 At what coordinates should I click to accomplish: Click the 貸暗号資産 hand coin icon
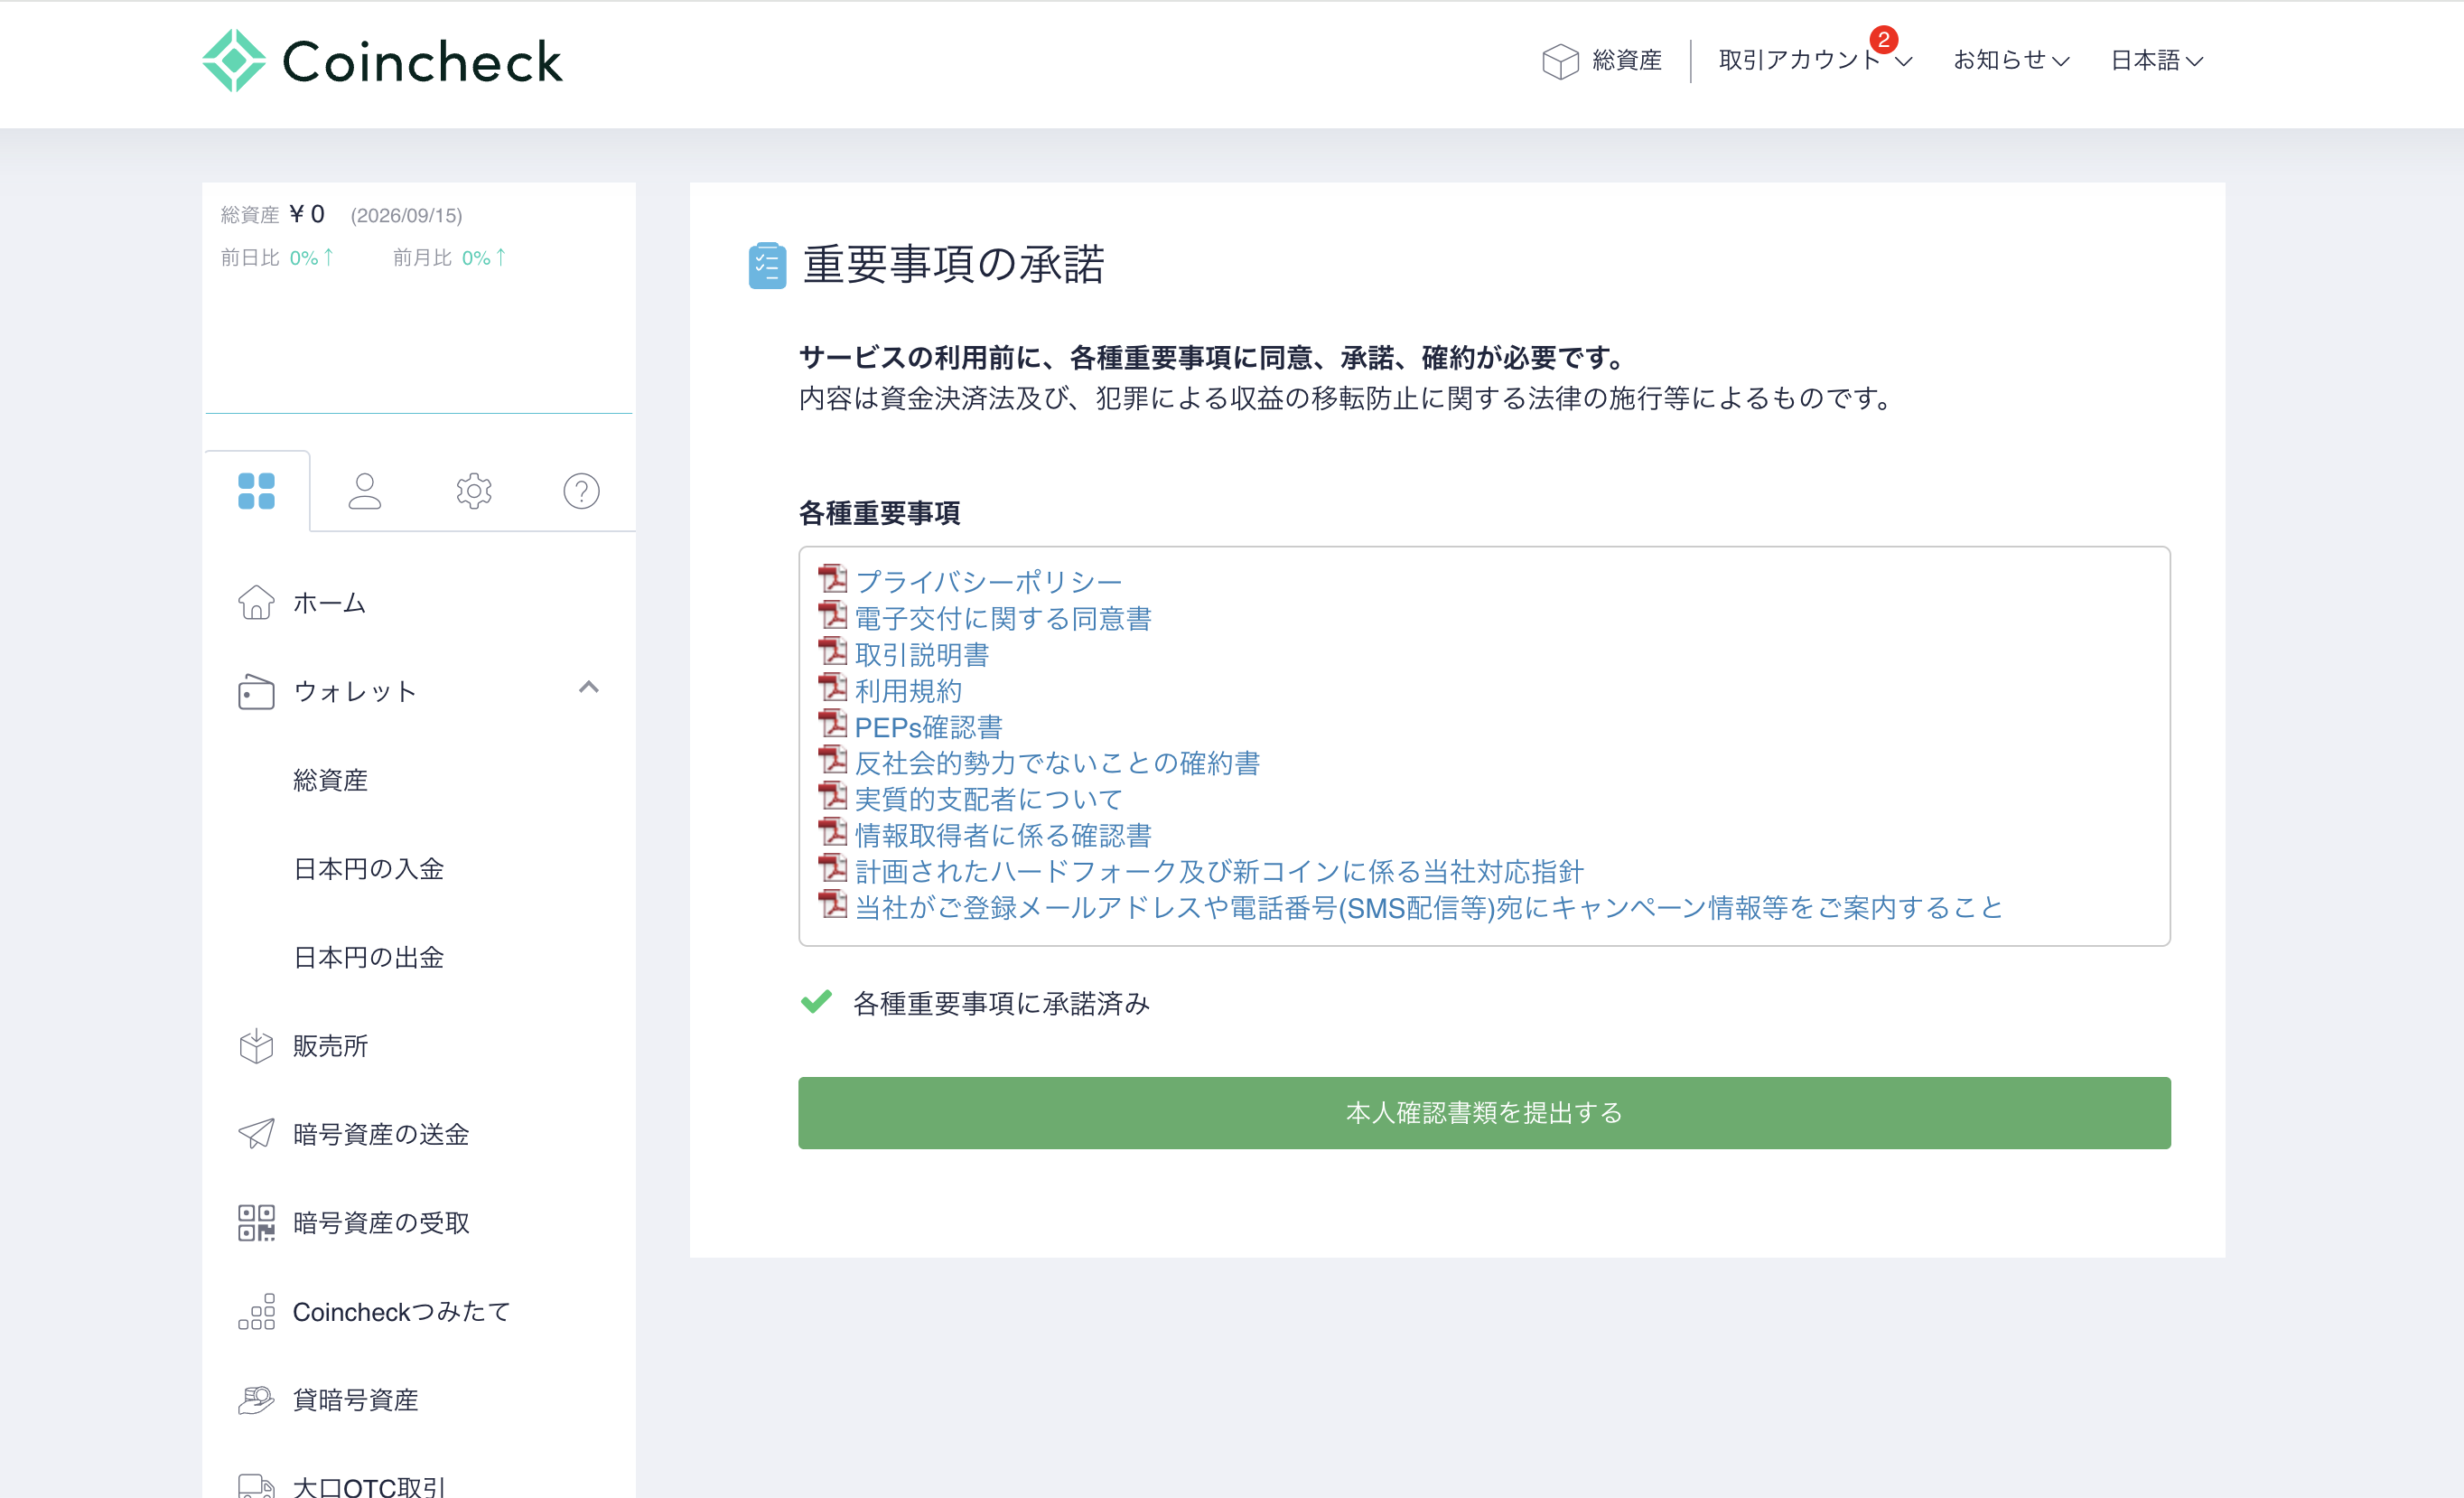tap(256, 1400)
